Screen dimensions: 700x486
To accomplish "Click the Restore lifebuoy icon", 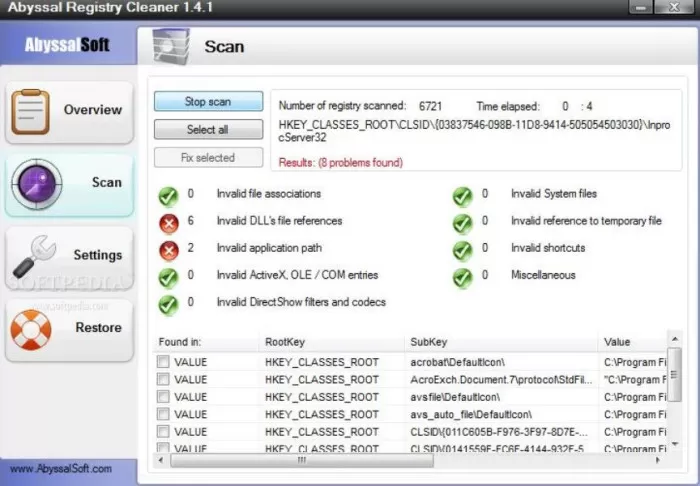I will point(30,330).
